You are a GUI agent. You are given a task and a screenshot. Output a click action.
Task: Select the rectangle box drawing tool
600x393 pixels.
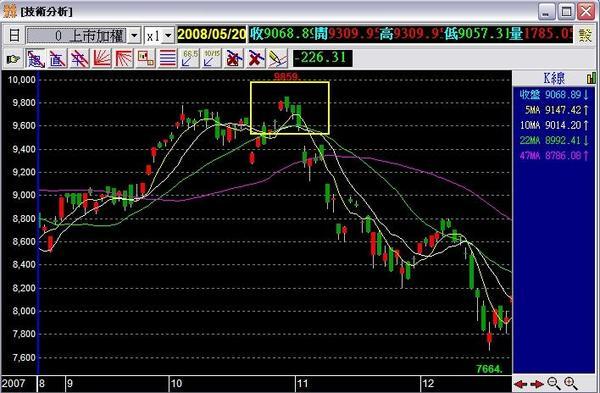point(146,59)
